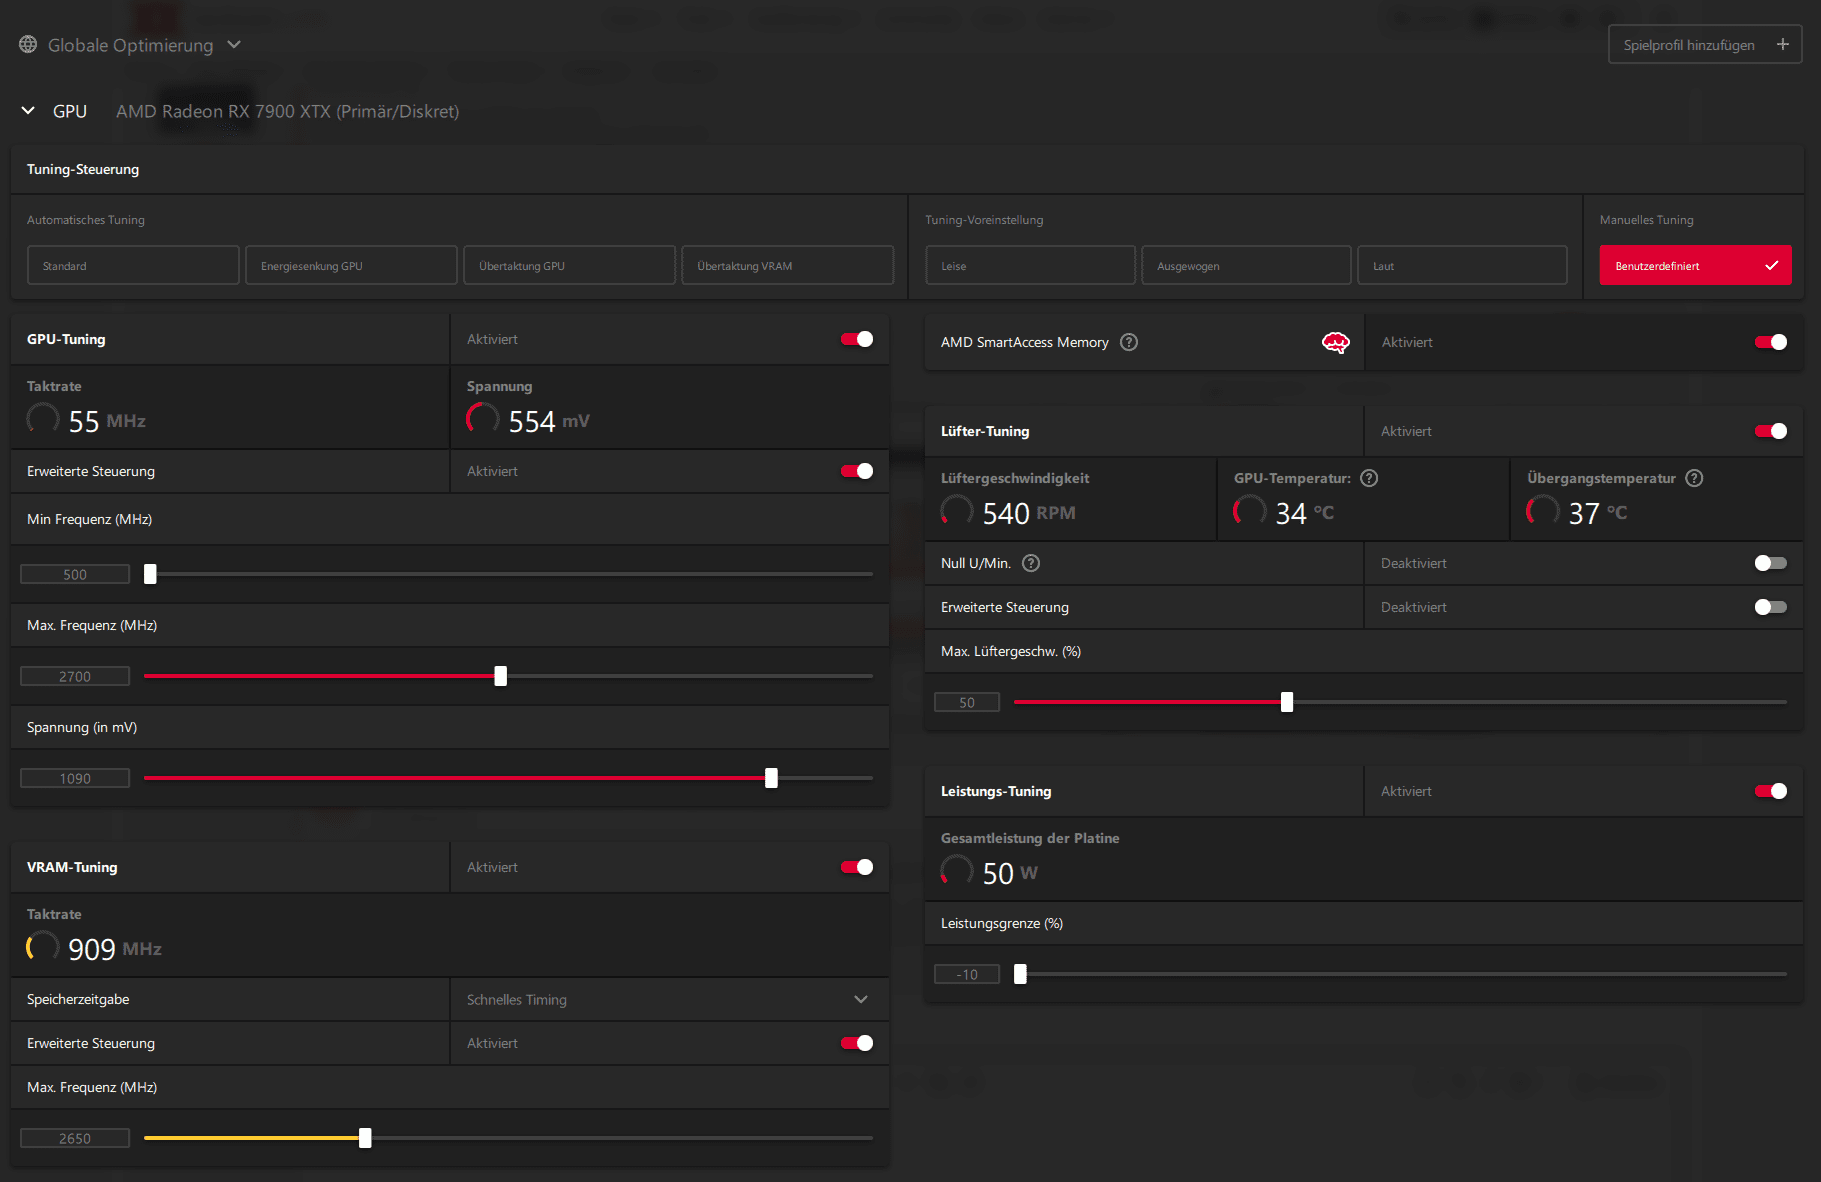The height and width of the screenshot is (1182, 1821).
Task: Disable the Lüfter-Tuning toggle
Action: point(1771,431)
